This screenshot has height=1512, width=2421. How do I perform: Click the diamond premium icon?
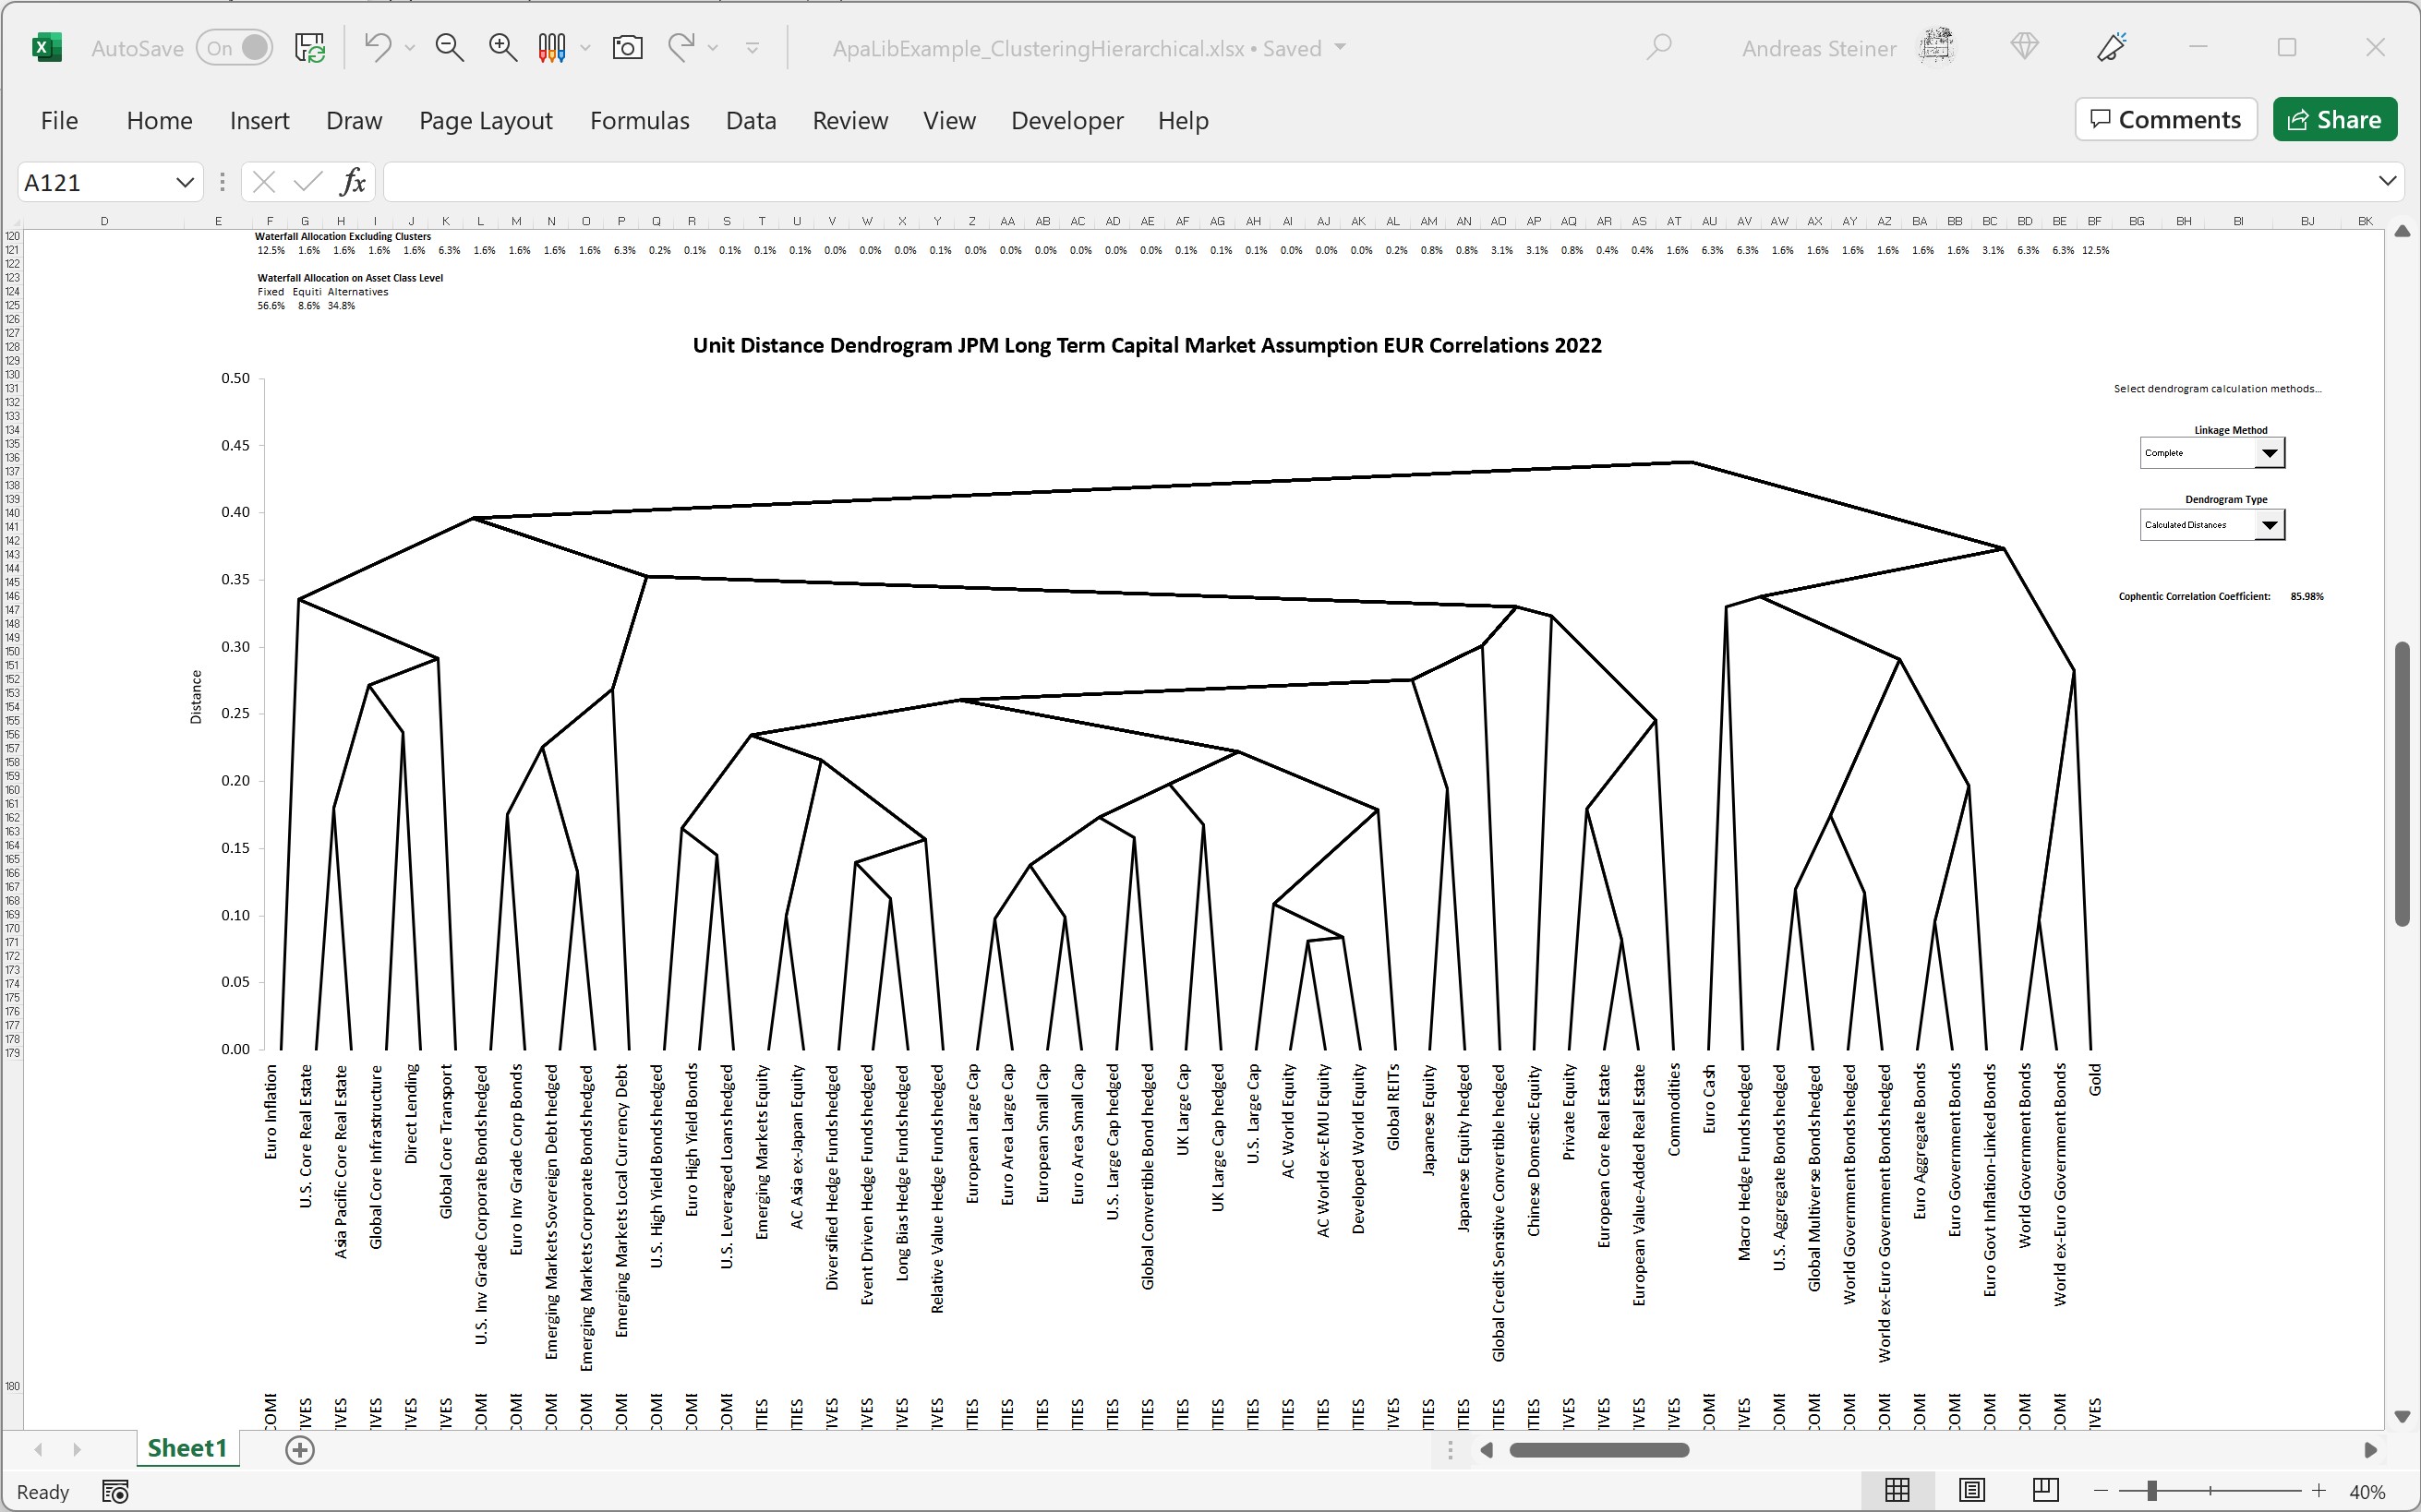click(x=2025, y=46)
